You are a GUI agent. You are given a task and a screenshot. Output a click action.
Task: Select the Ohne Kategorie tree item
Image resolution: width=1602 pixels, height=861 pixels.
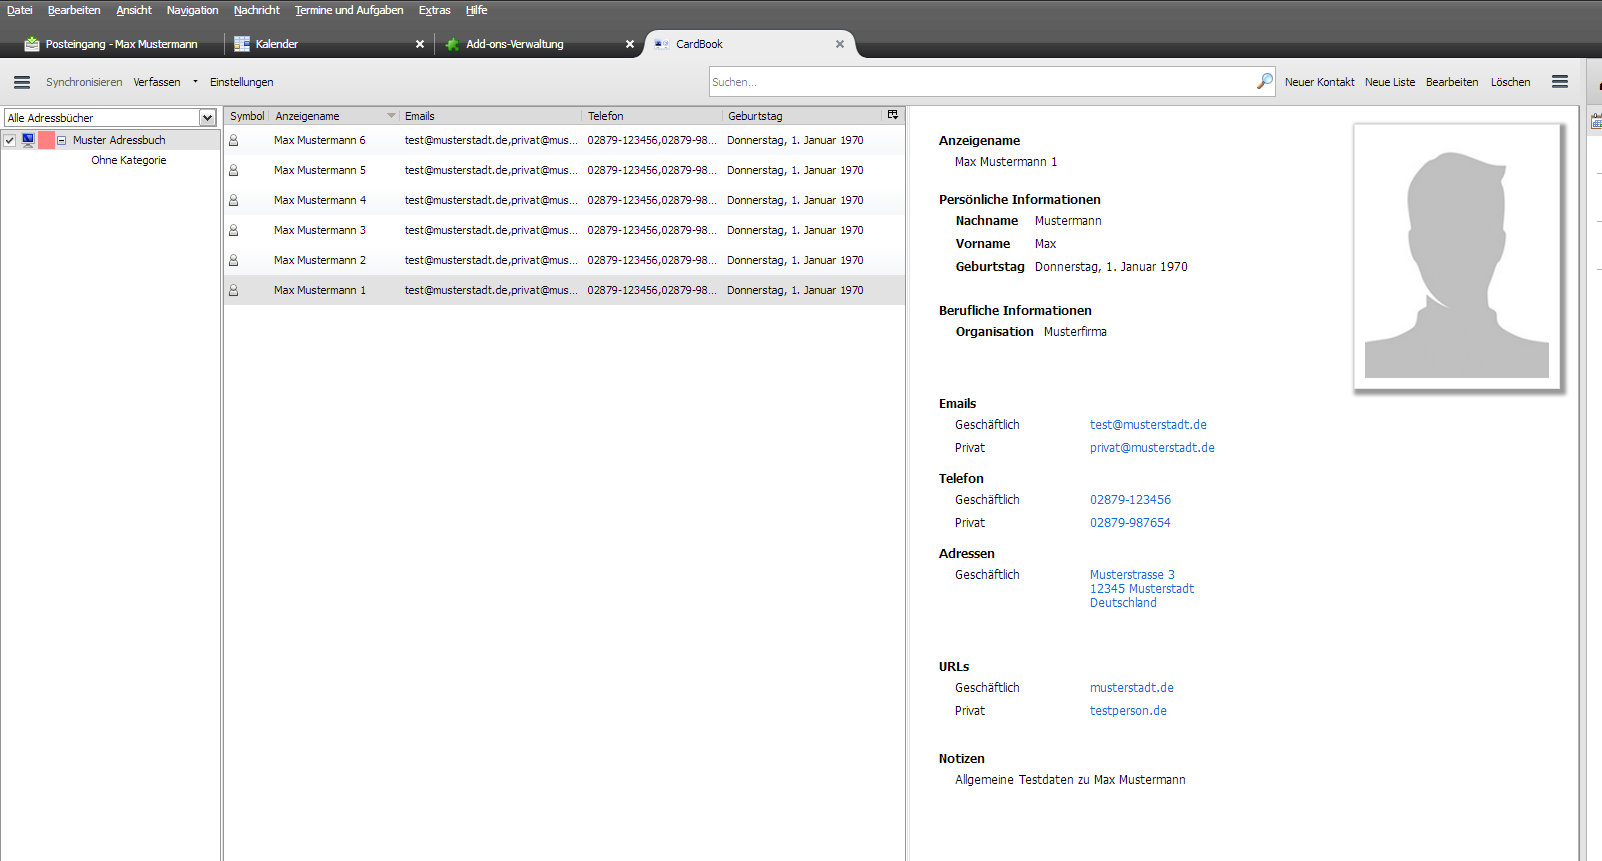[129, 160]
